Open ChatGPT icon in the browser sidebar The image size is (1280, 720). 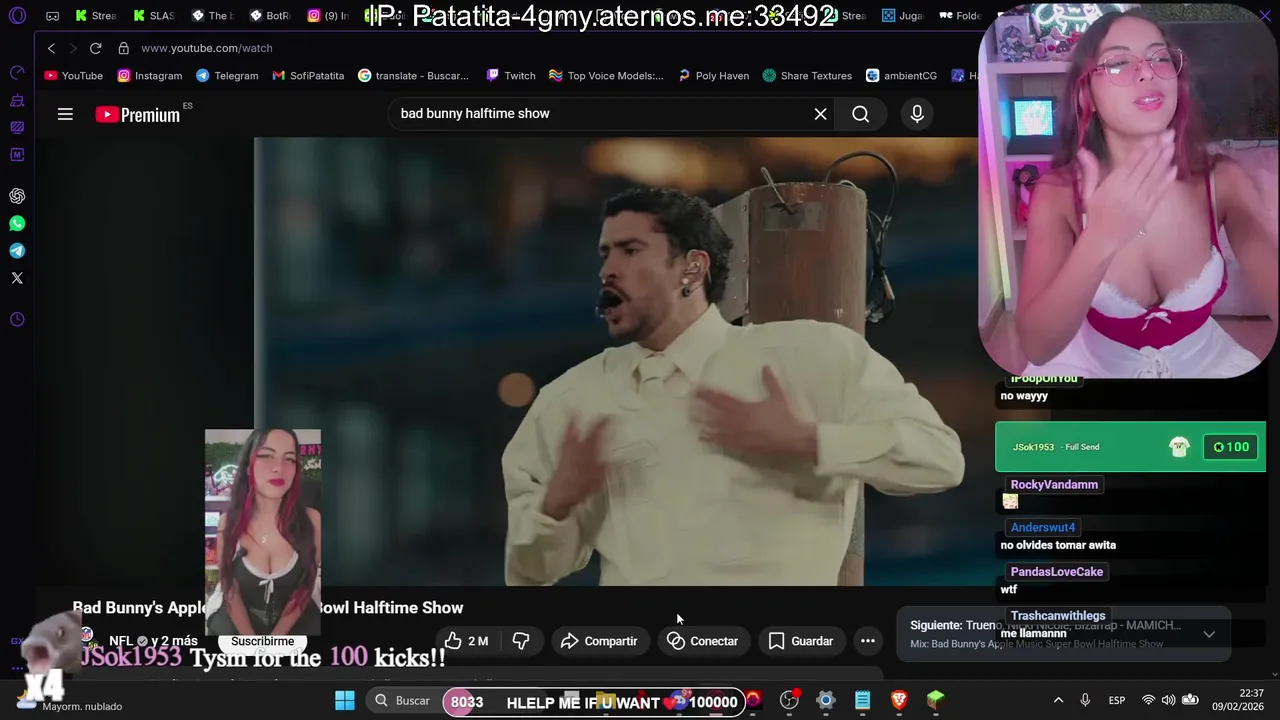pos(17,196)
